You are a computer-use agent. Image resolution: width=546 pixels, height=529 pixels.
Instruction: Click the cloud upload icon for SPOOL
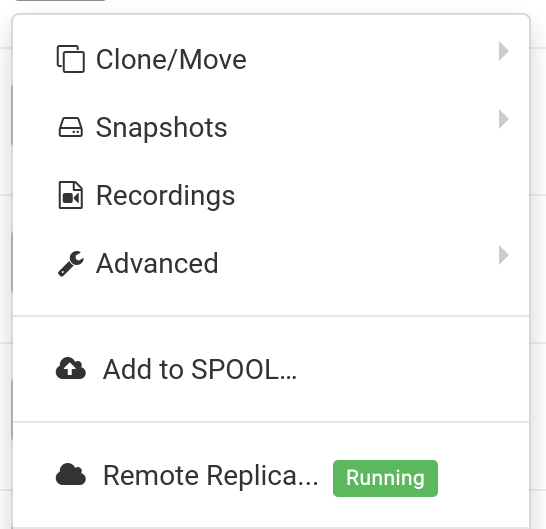(x=71, y=369)
